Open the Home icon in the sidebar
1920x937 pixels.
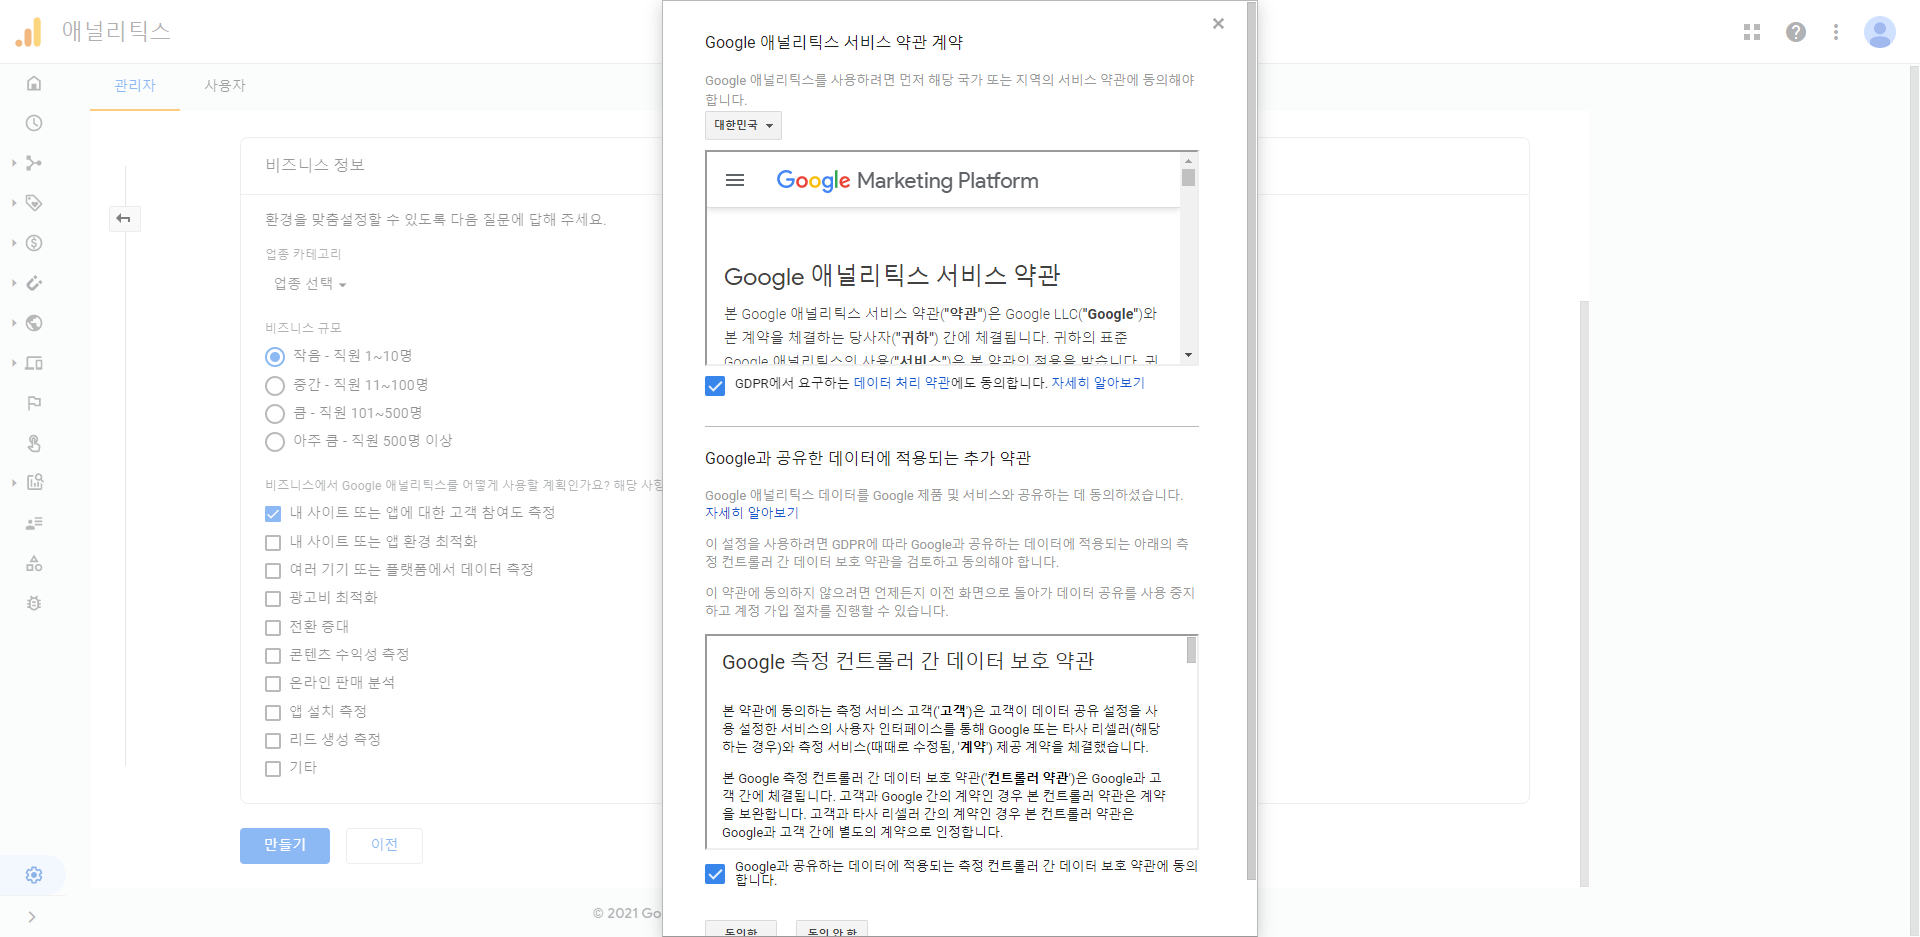click(x=34, y=83)
